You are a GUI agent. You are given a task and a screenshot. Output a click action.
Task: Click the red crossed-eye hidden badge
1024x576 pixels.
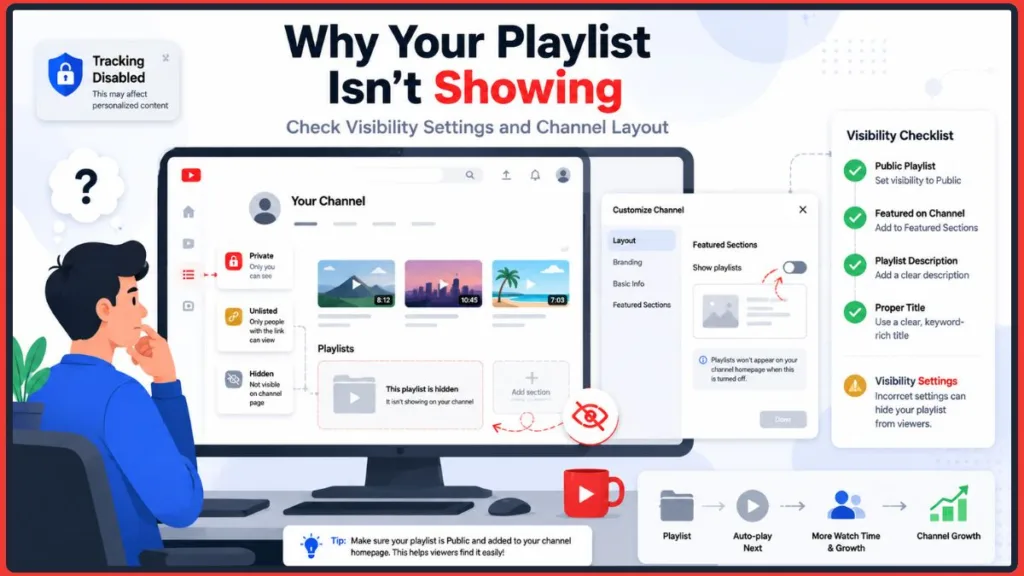click(590, 417)
